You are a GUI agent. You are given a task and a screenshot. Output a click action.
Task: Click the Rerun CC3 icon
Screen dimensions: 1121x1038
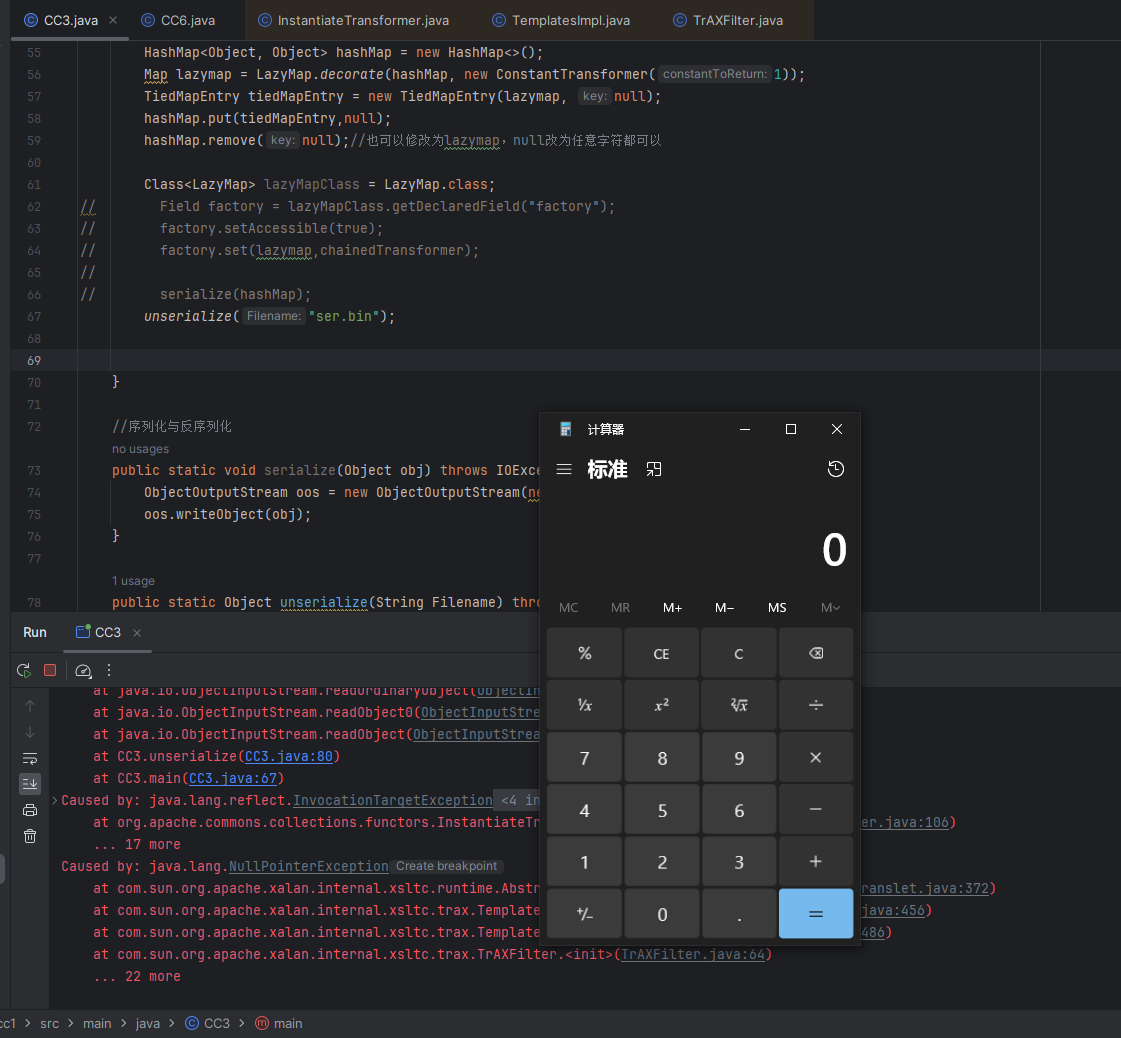coord(24,671)
